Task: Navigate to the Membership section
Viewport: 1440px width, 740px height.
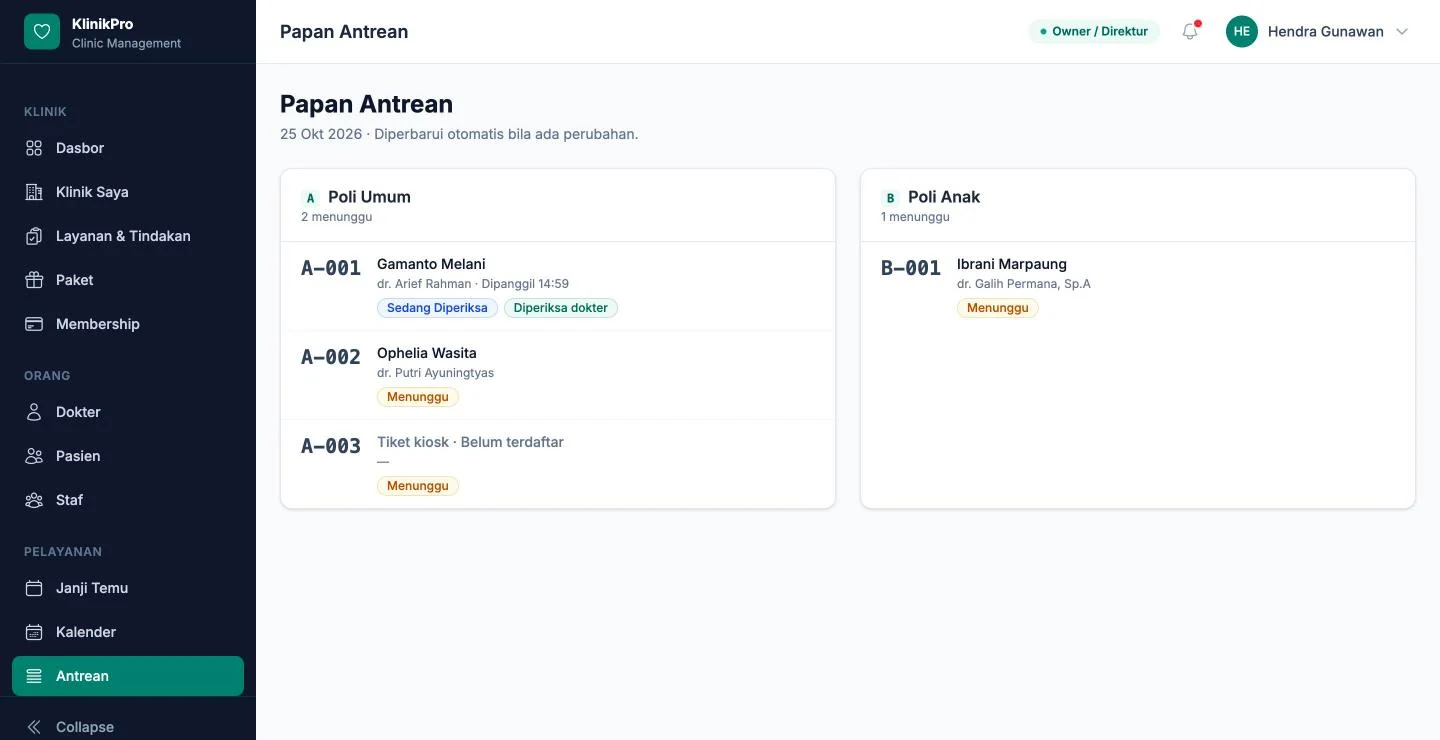Action: [x=128, y=324]
